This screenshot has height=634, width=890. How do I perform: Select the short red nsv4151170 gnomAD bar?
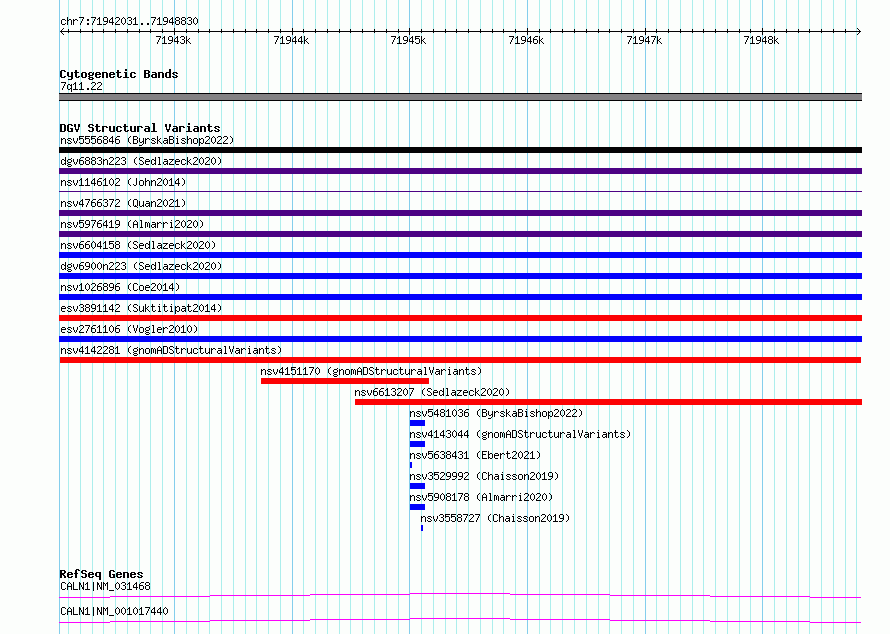click(344, 381)
